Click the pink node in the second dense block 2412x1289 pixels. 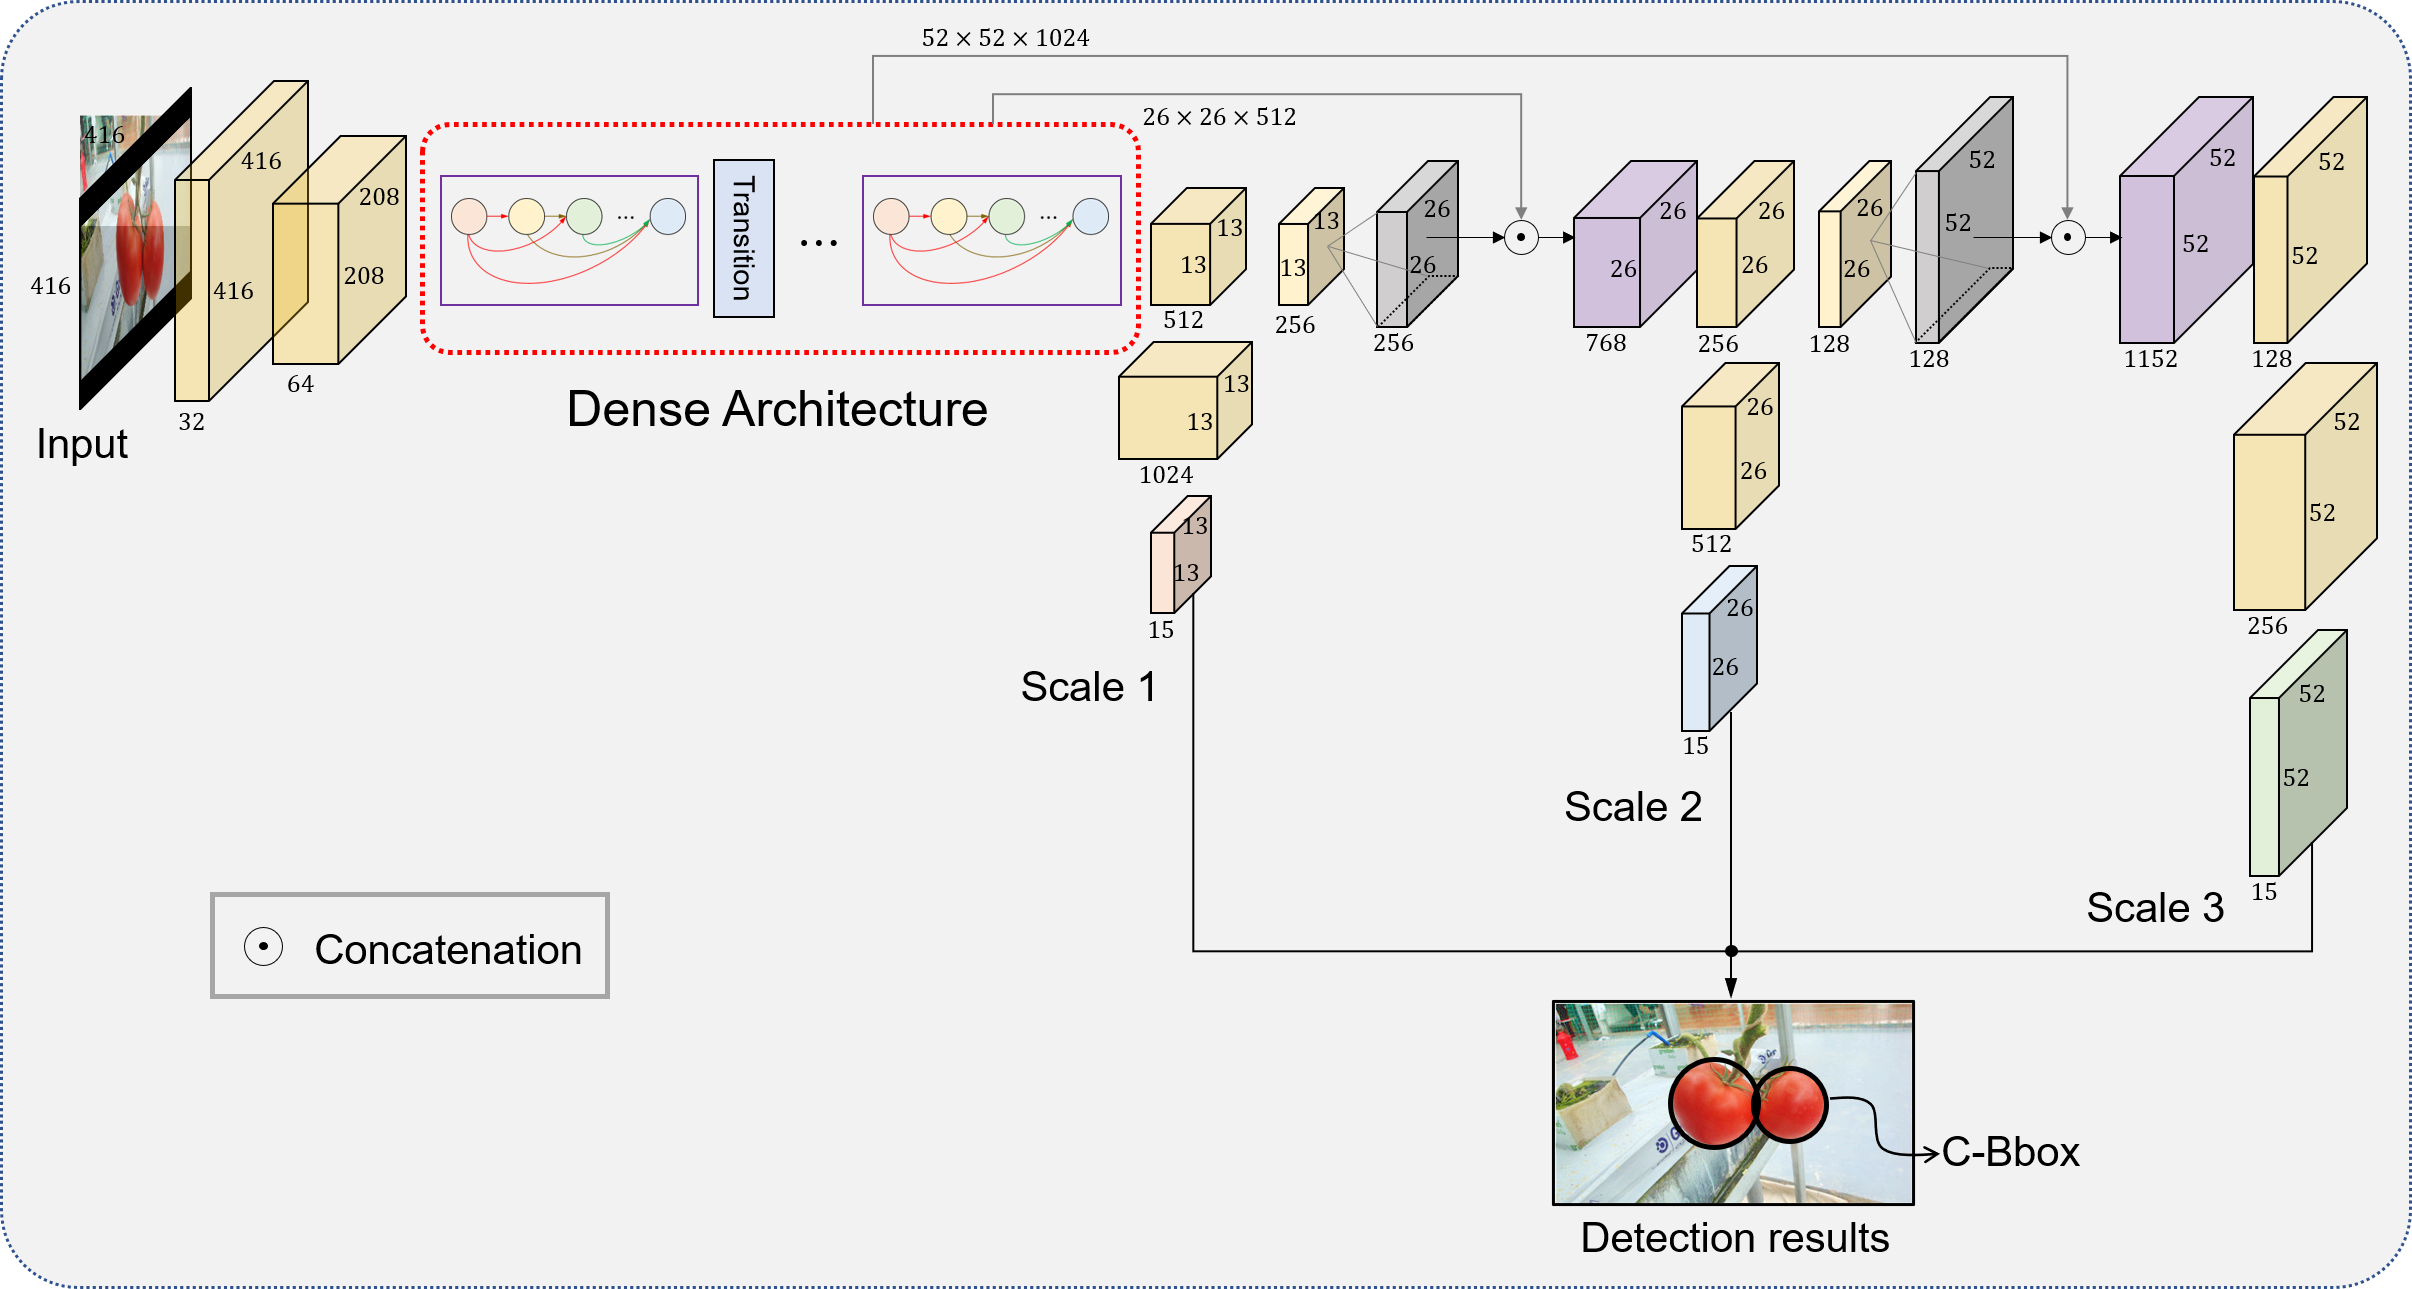click(x=891, y=216)
